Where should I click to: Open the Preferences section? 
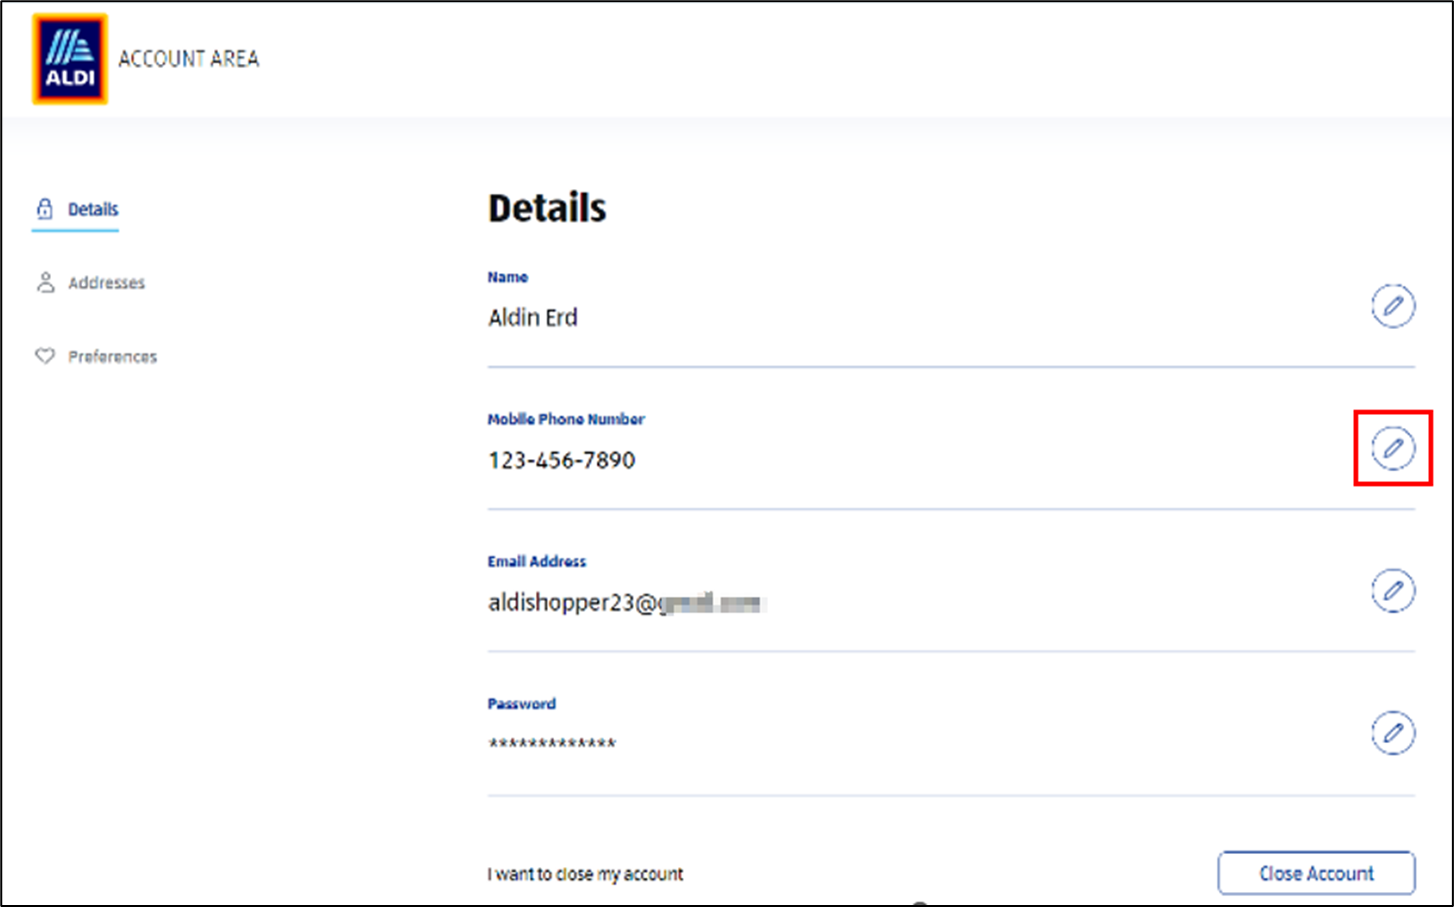pyautogui.click(x=112, y=357)
